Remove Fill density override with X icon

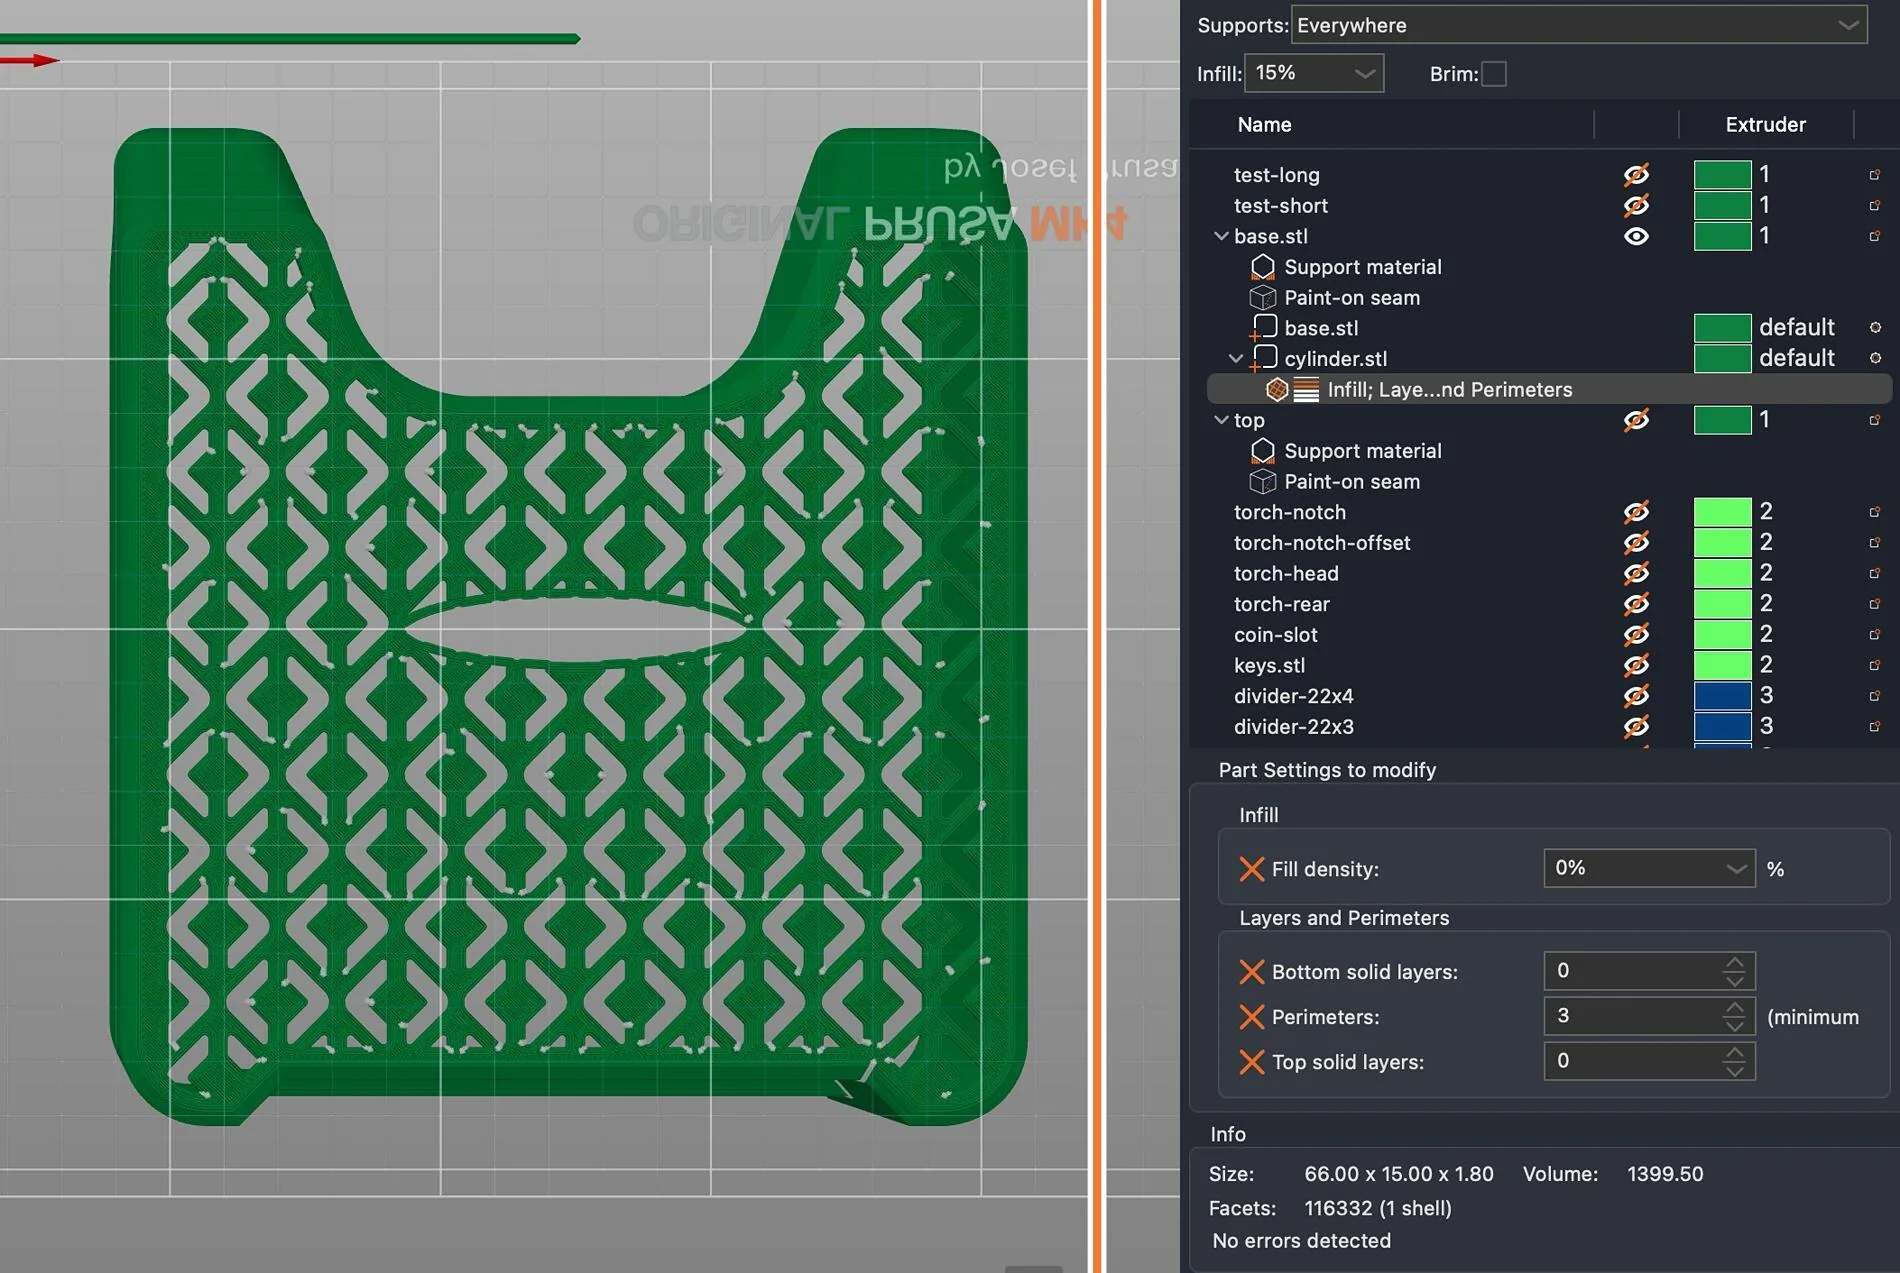[x=1251, y=869]
